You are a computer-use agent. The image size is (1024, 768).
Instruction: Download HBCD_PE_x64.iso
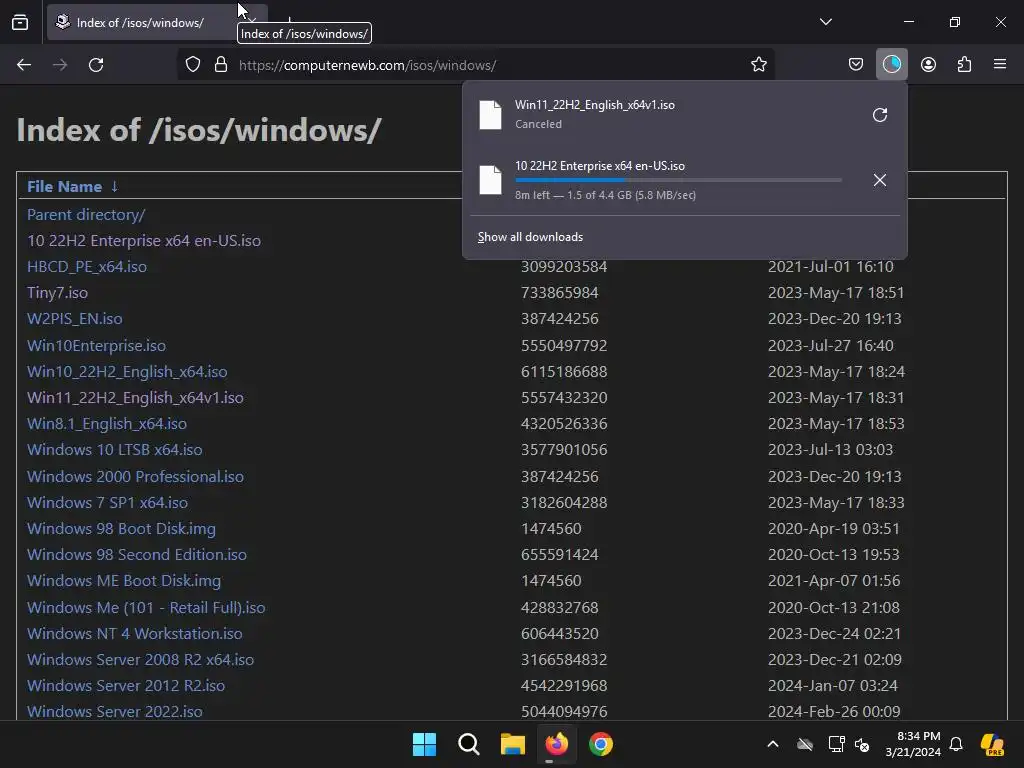coord(87,267)
